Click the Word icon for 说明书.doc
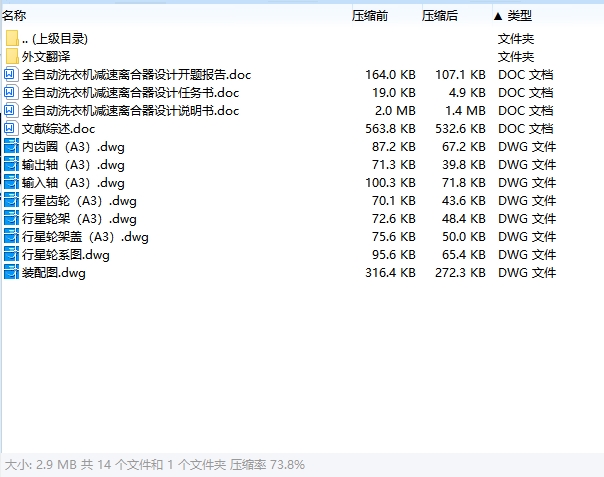 [10, 111]
